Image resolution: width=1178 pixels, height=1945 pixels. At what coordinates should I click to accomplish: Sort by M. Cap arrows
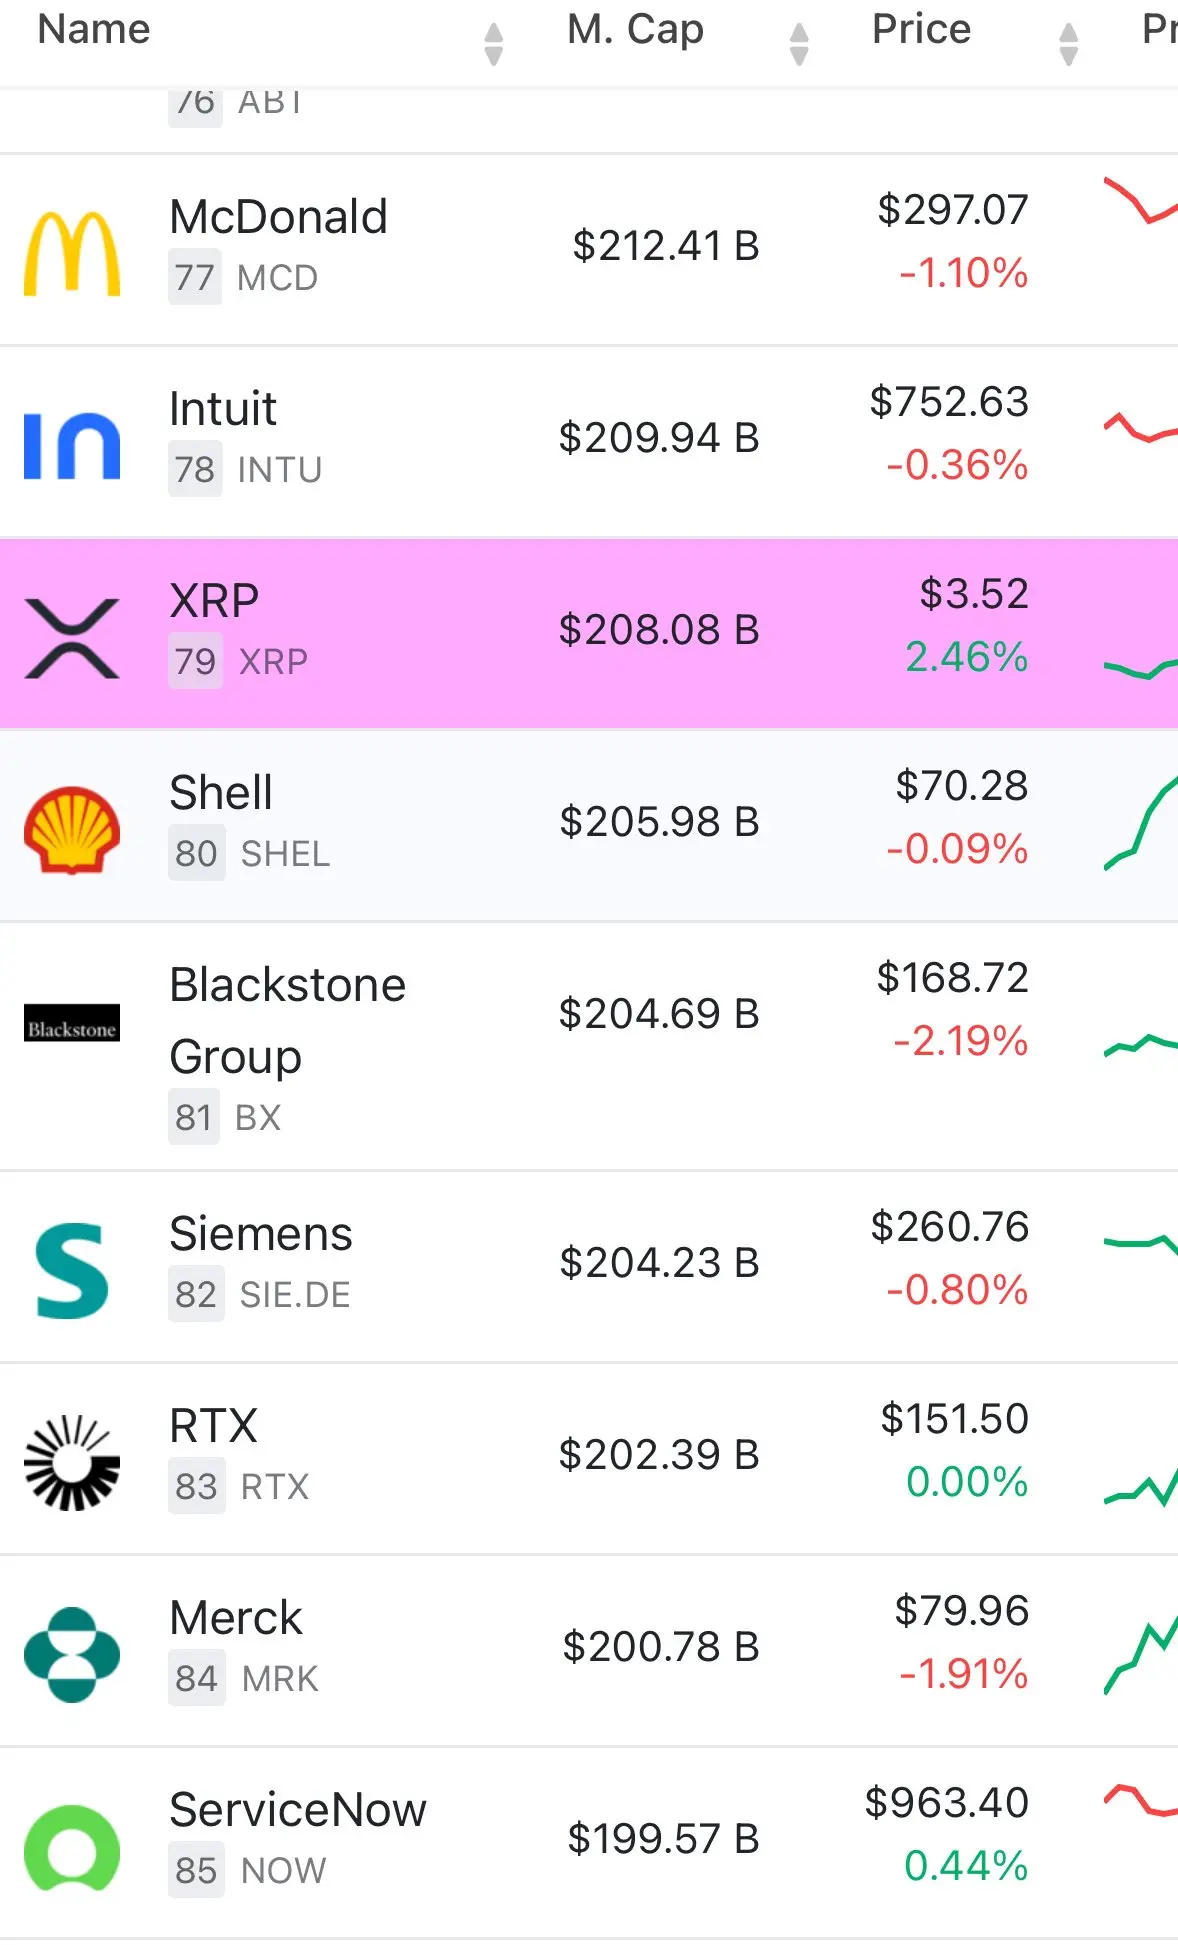798,44
